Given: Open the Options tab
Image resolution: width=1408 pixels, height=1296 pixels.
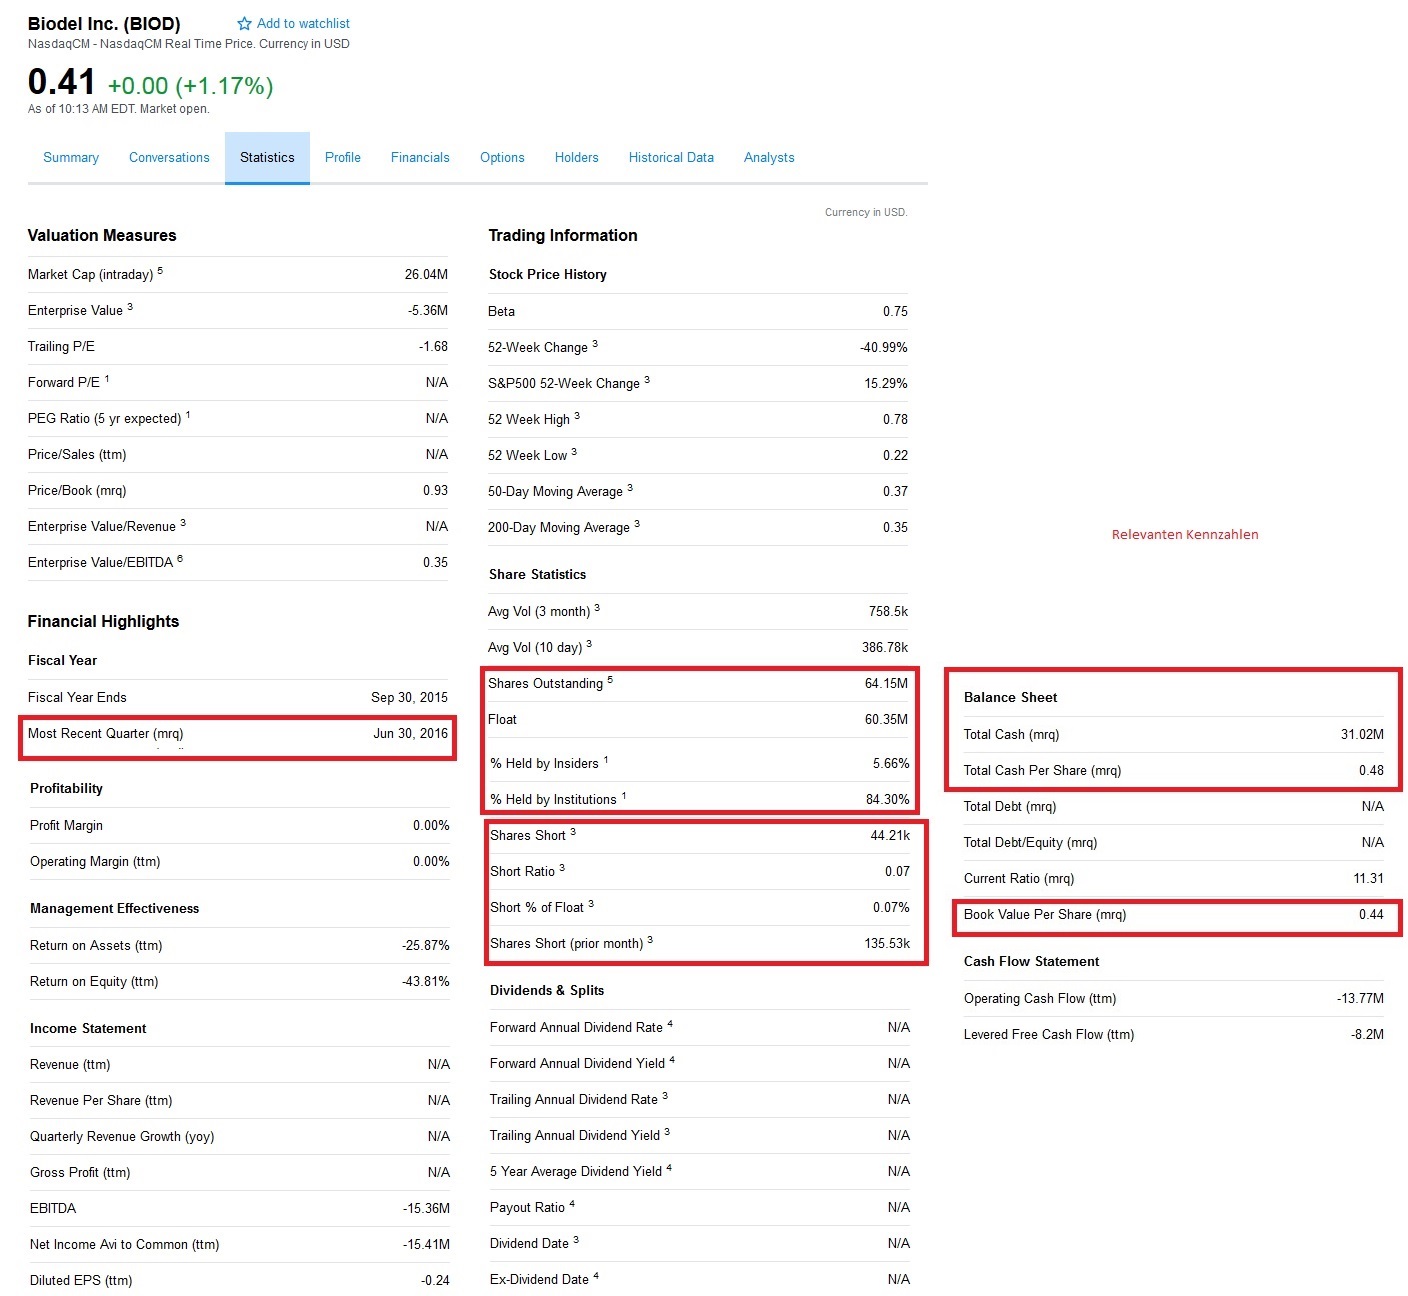Looking at the screenshot, I should pyautogui.click(x=502, y=158).
